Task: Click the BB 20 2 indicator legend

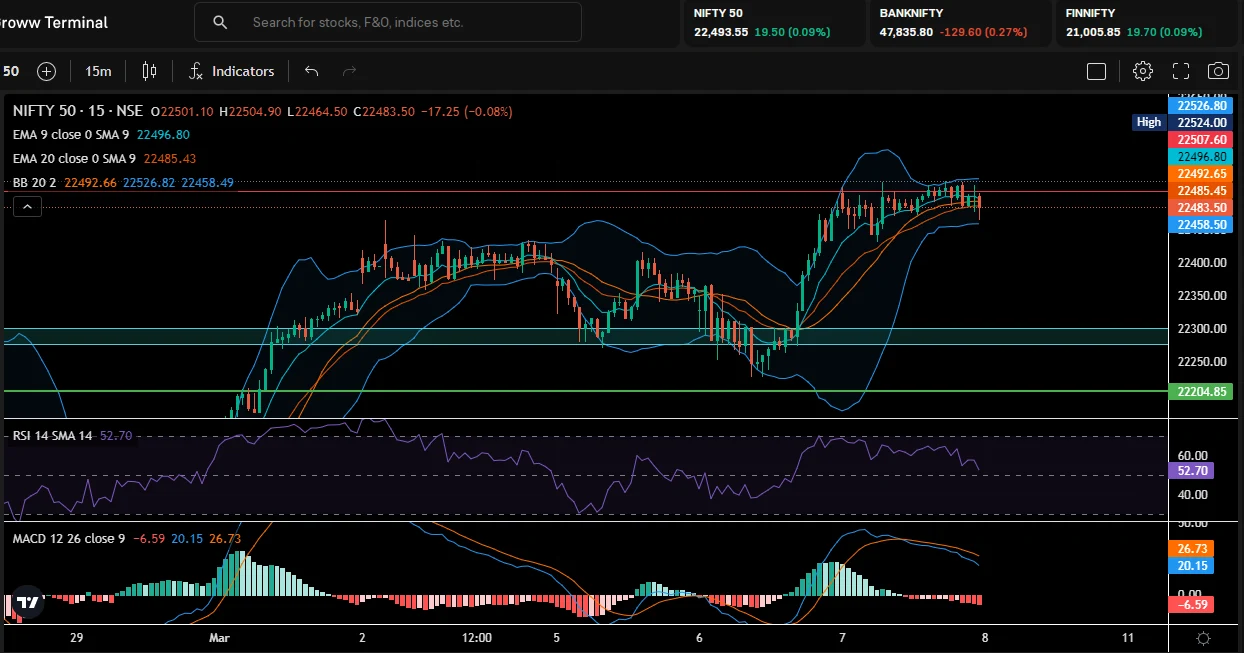Action: tap(36, 183)
